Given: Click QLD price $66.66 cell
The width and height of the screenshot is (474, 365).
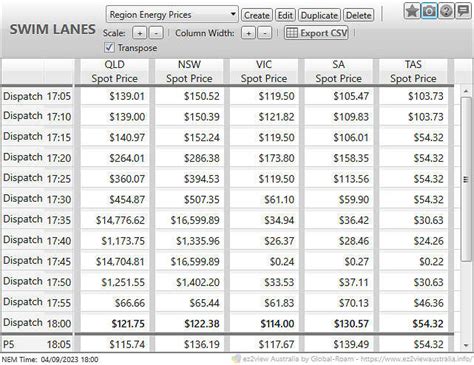Looking at the screenshot, I should click(115, 303).
